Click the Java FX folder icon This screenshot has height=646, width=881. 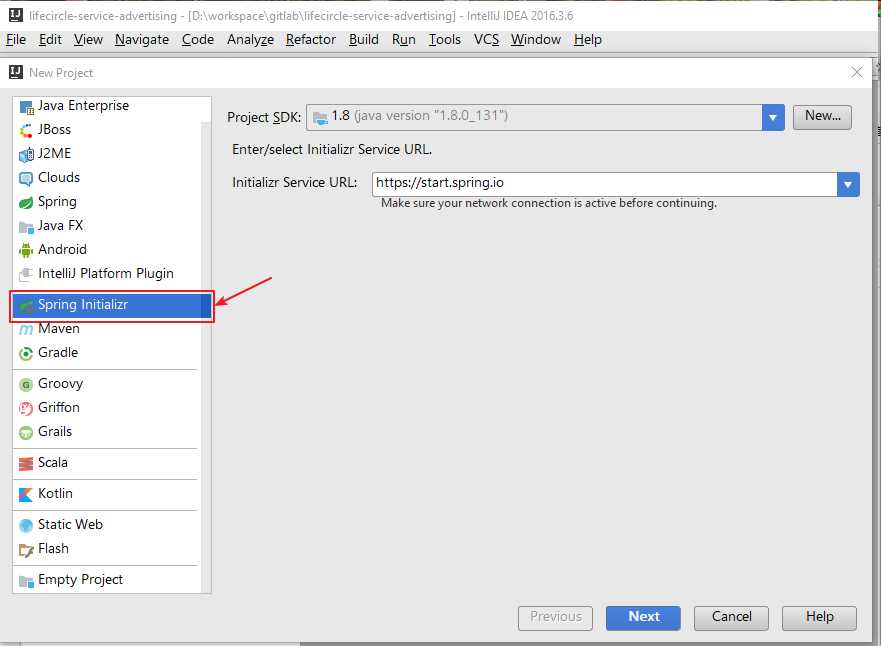[x=26, y=227]
